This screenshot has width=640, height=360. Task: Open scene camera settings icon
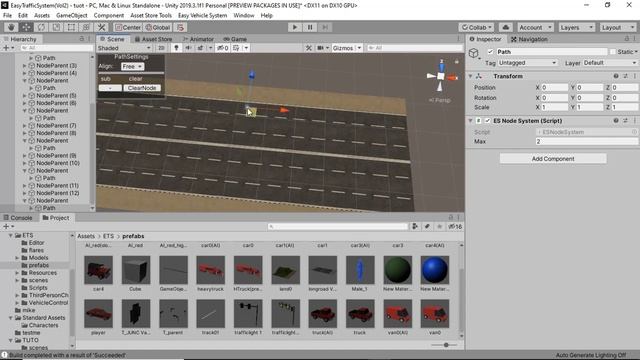click(321, 48)
